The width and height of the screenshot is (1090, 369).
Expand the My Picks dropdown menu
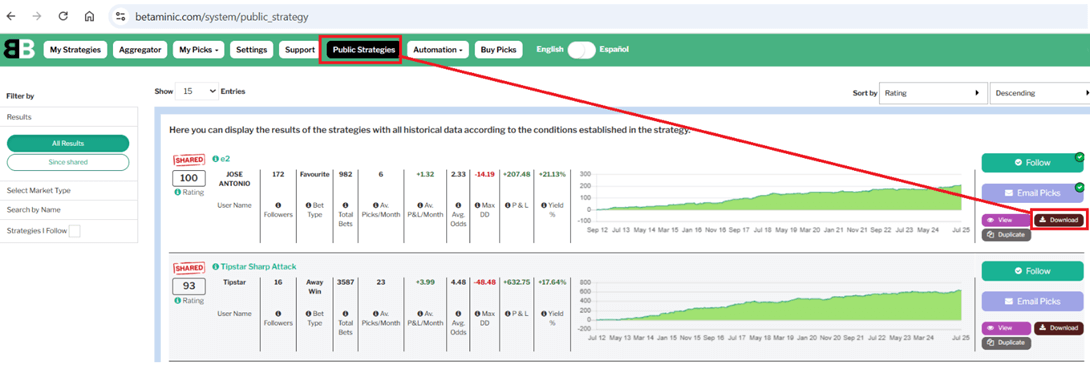click(199, 50)
